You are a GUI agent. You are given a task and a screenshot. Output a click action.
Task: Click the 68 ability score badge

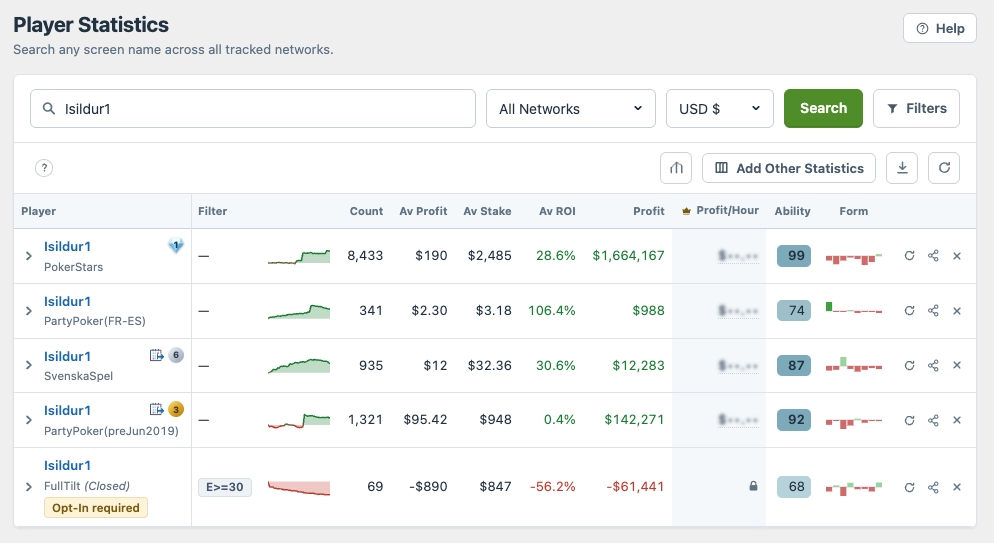click(794, 487)
